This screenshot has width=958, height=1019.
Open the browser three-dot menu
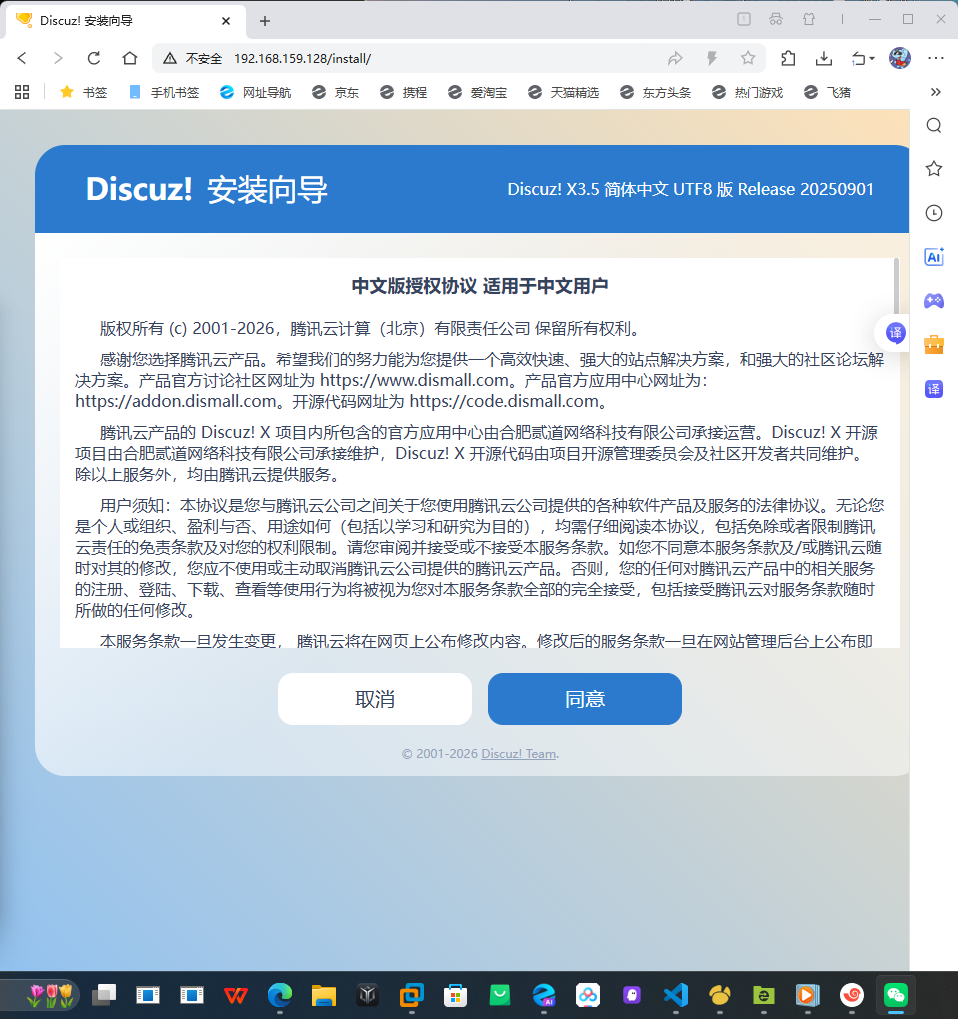click(936, 58)
